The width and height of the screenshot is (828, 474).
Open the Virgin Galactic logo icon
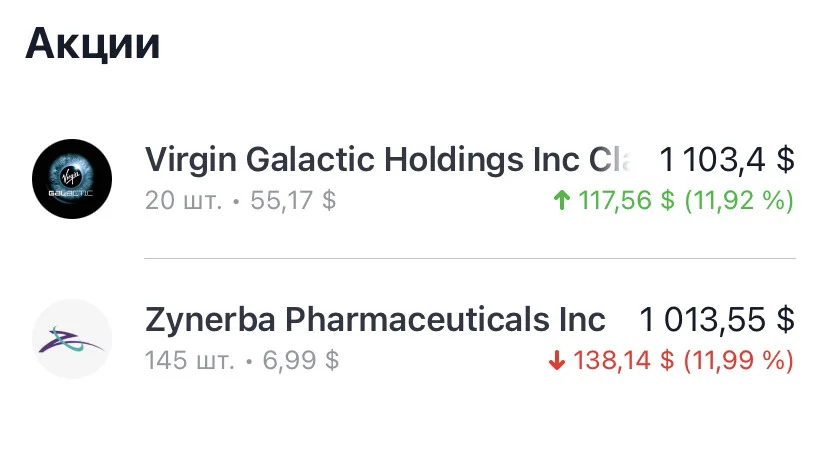(x=72, y=179)
